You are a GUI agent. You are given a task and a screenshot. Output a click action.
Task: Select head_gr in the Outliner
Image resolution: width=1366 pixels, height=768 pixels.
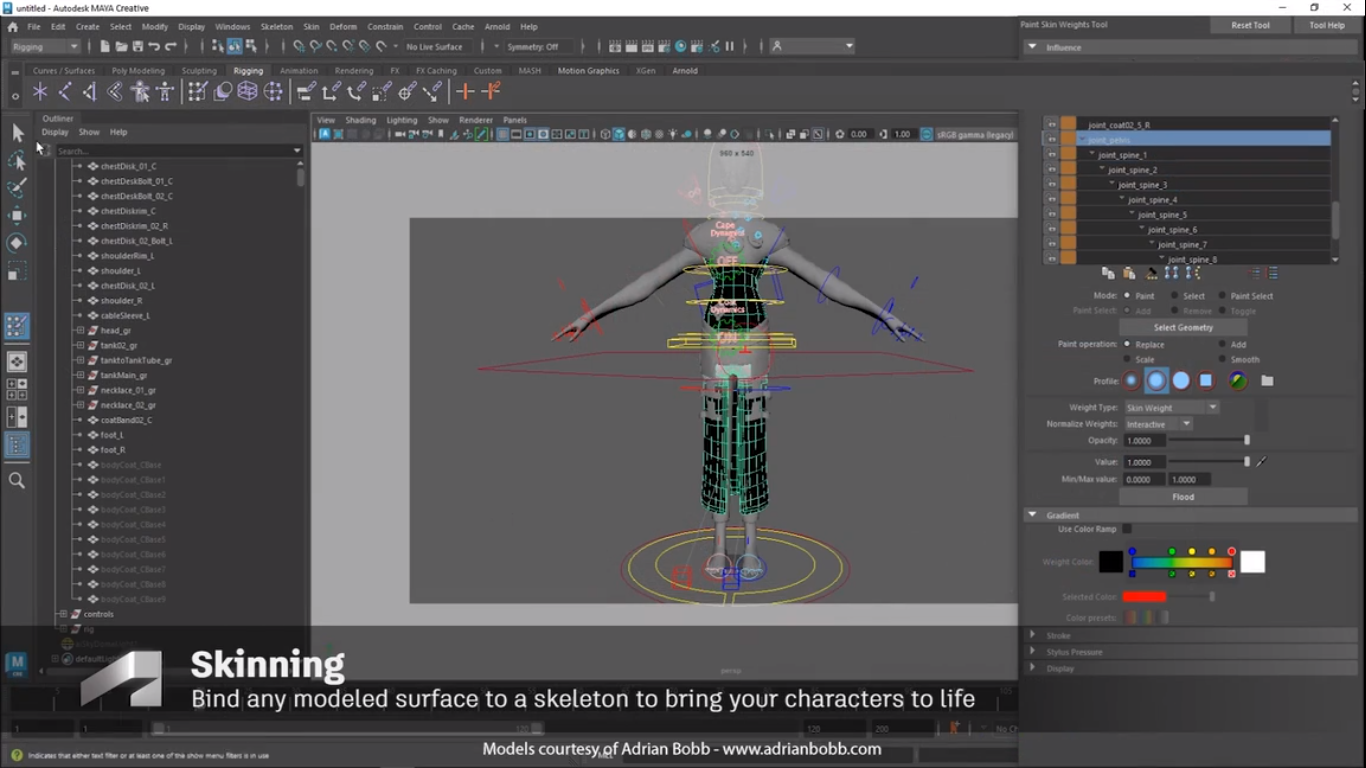pos(115,331)
